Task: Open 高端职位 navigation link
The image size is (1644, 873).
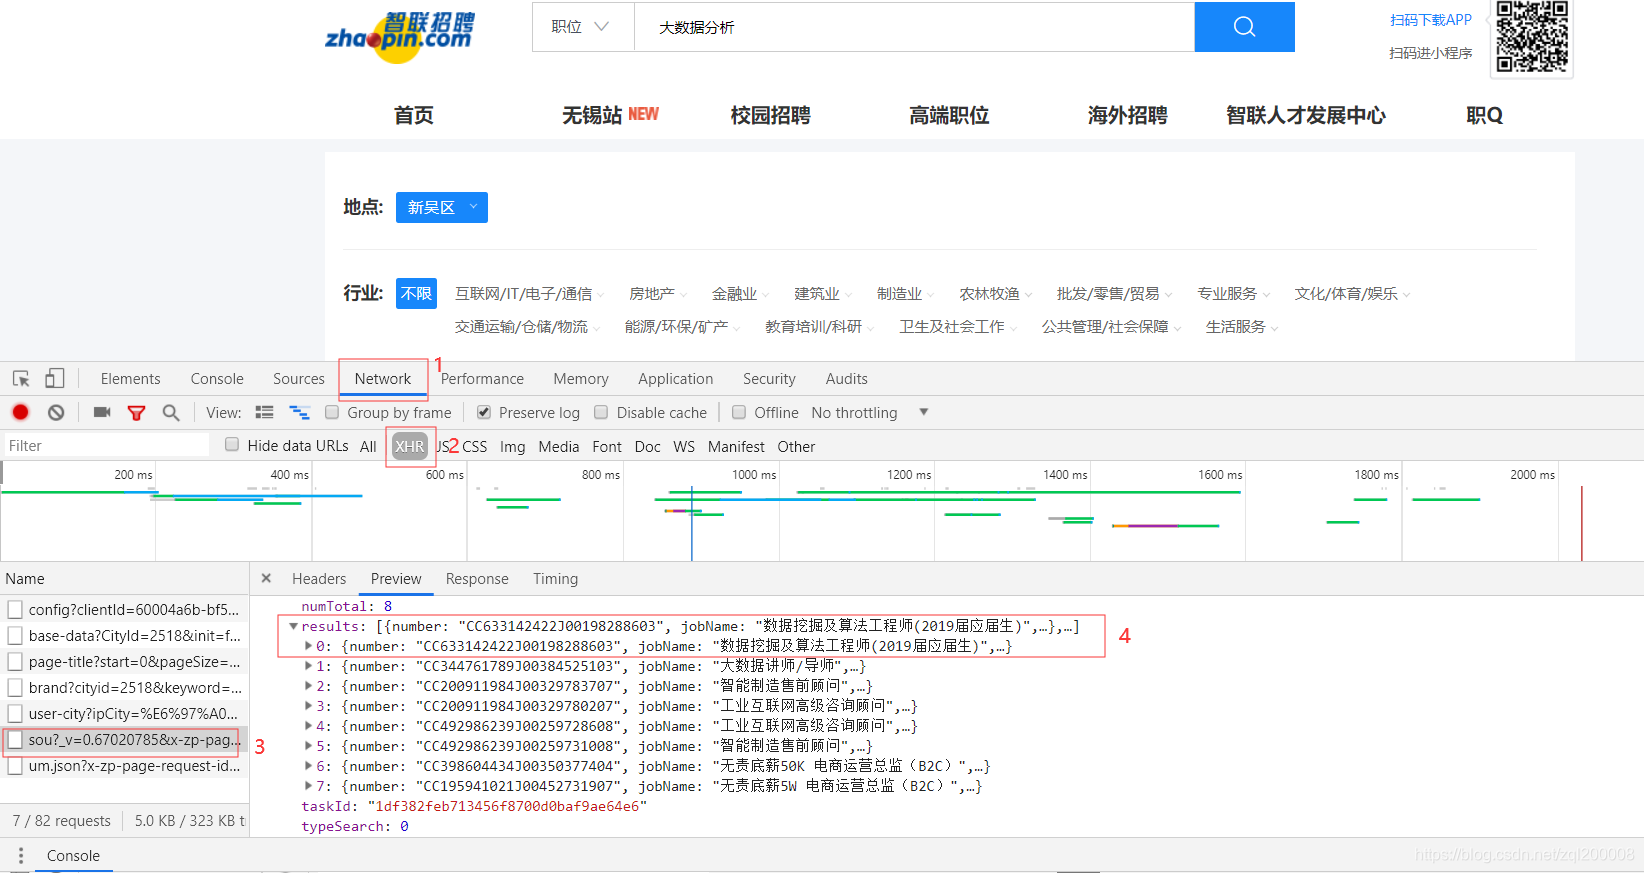Action: 949,115
